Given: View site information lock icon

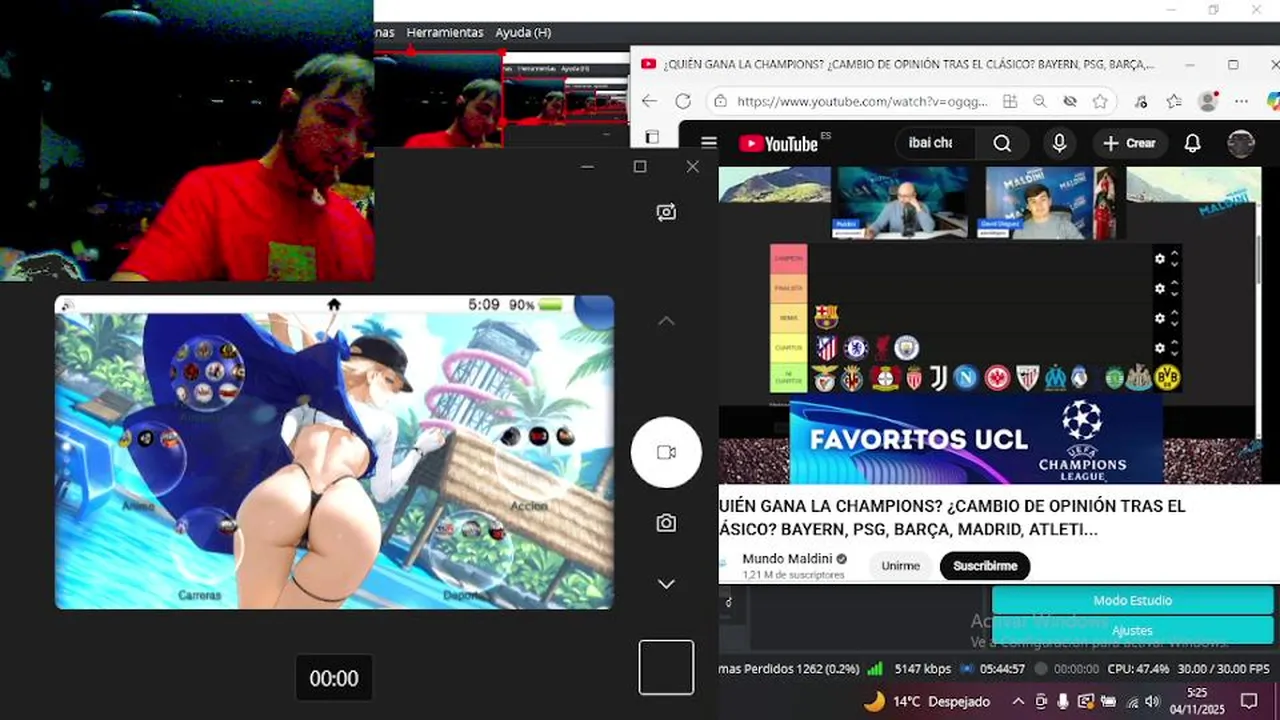Looking at the screenshot, I should pos(719,101).
